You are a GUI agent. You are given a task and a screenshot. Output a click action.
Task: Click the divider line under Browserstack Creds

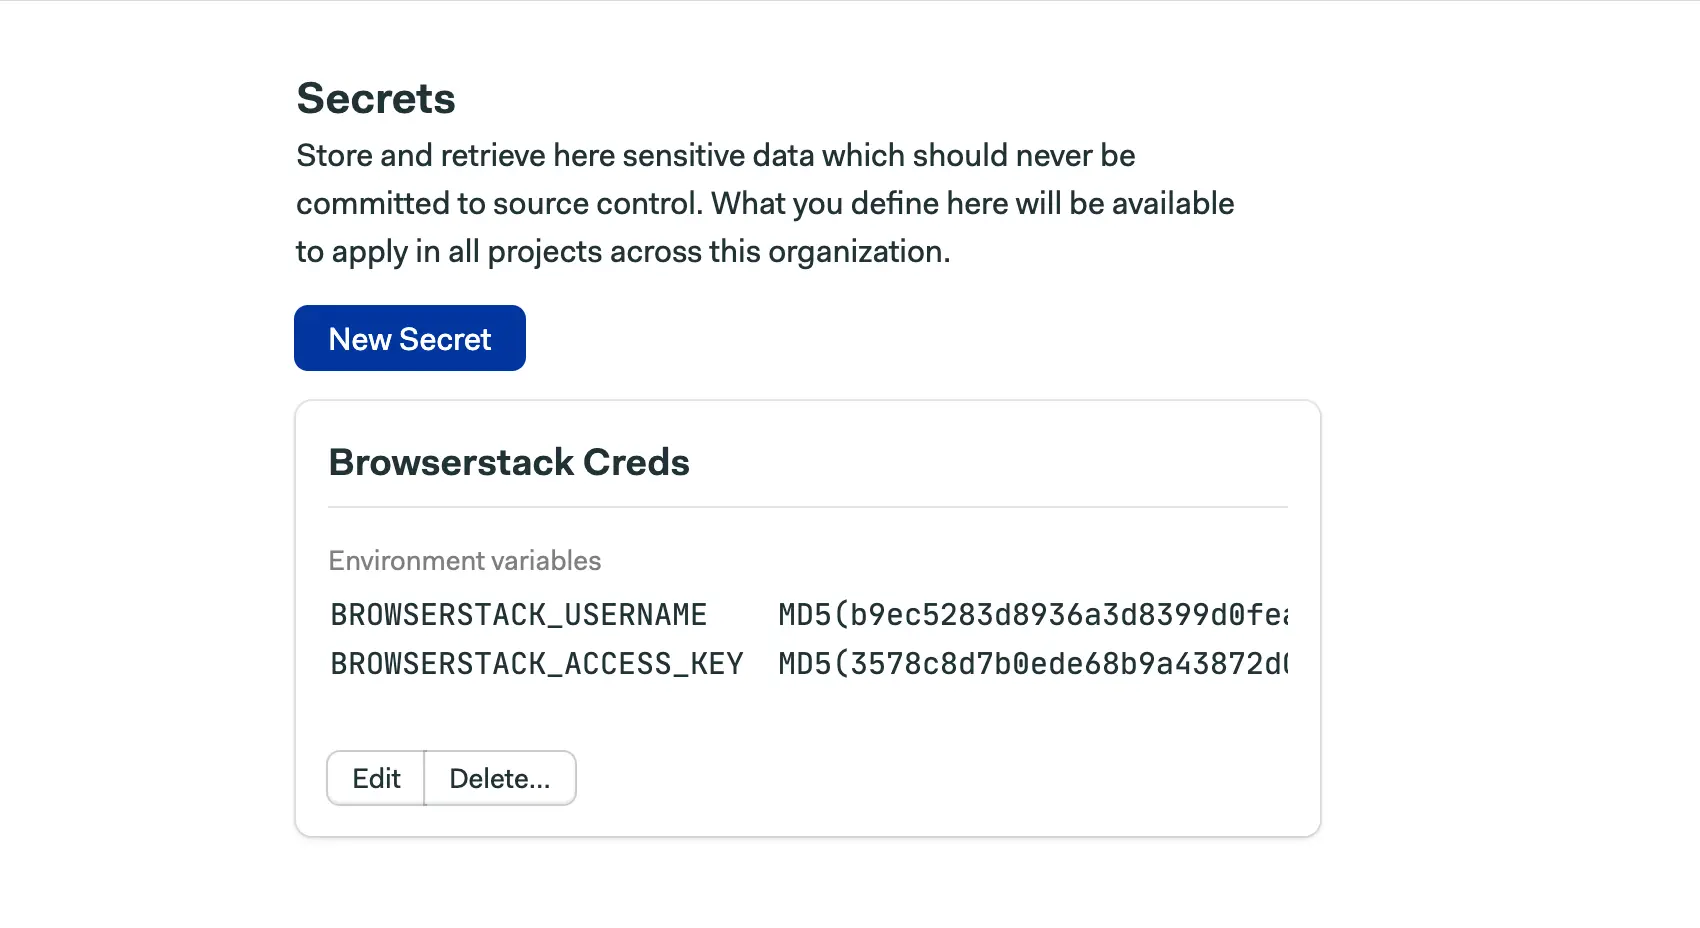(x=808, y=507)
